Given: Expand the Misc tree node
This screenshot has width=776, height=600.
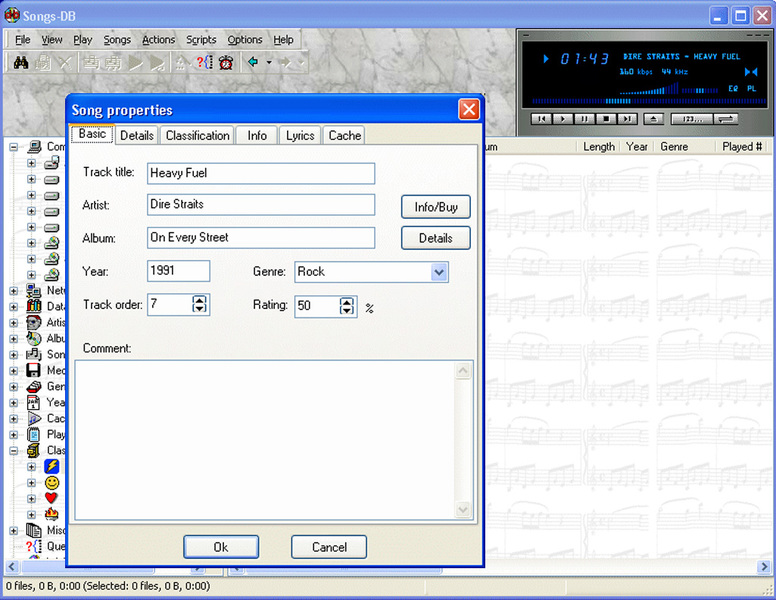Looking at the screenshot, I should click(14, 530).
